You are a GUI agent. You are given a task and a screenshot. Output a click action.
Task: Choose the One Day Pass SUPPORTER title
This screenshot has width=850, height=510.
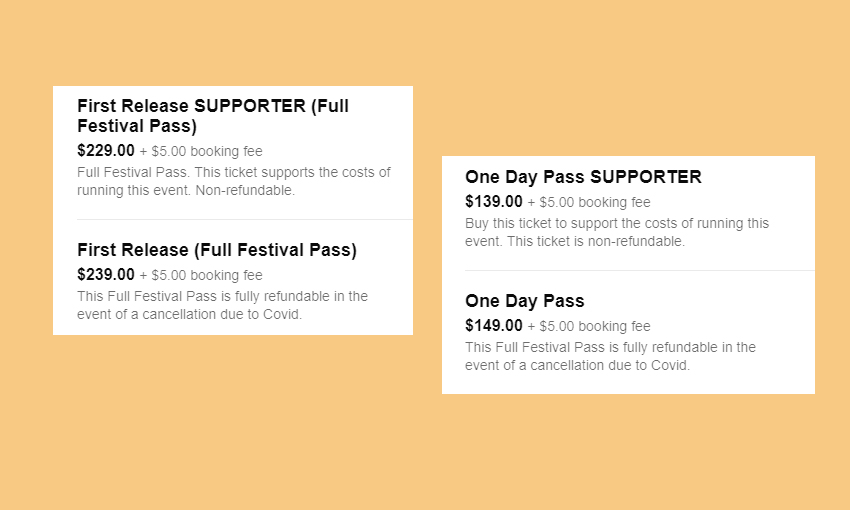pos(583,177)
